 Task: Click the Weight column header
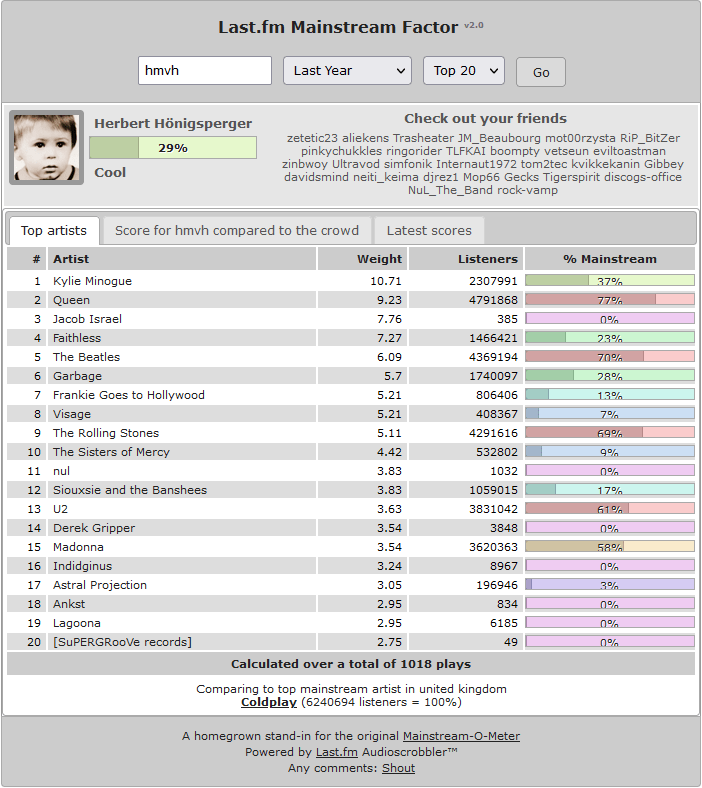click(363, 259)
